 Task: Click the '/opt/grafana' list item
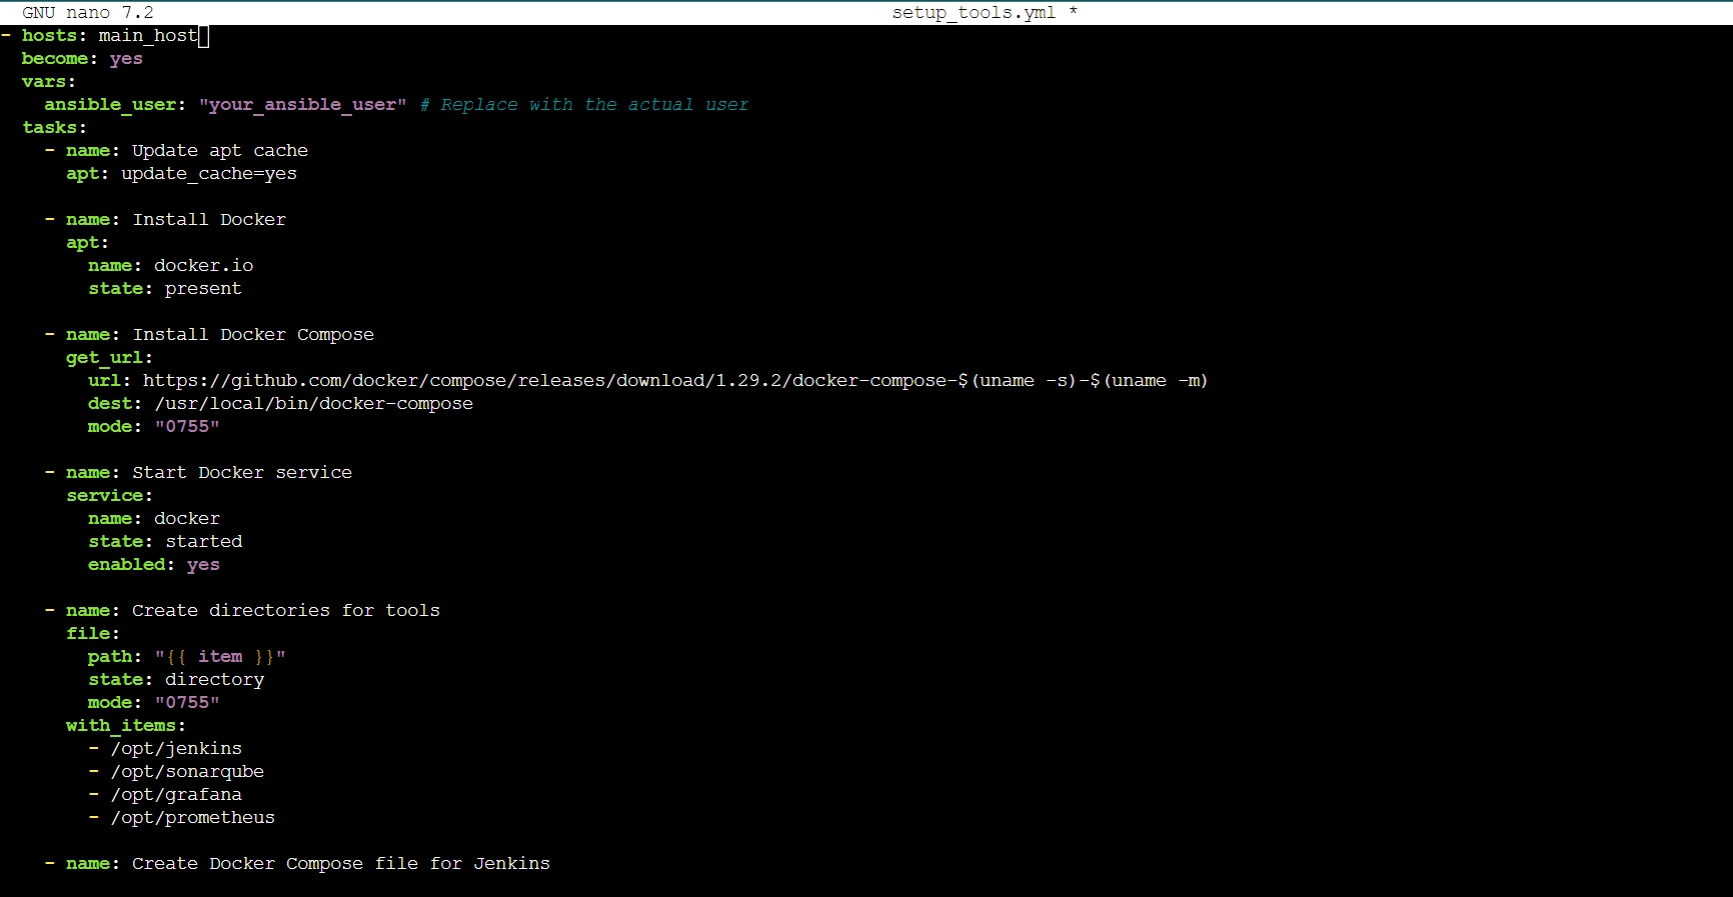176,795
